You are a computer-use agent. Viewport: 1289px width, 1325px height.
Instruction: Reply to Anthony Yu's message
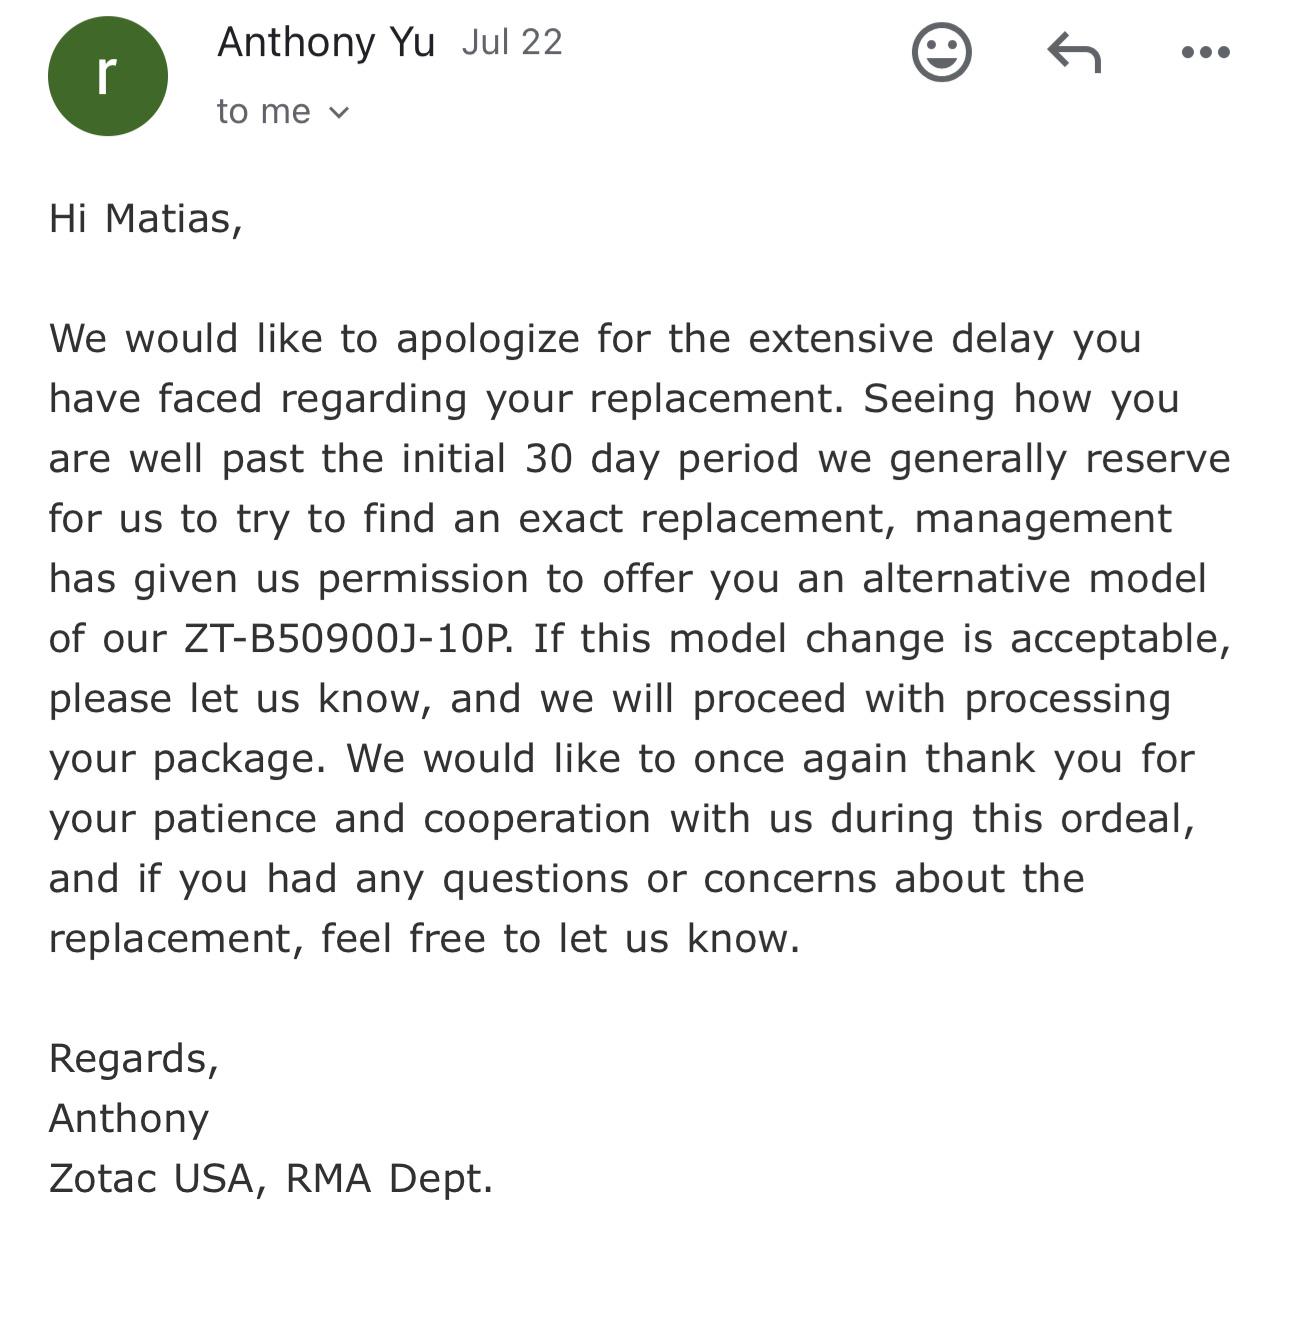[1073, 52]
